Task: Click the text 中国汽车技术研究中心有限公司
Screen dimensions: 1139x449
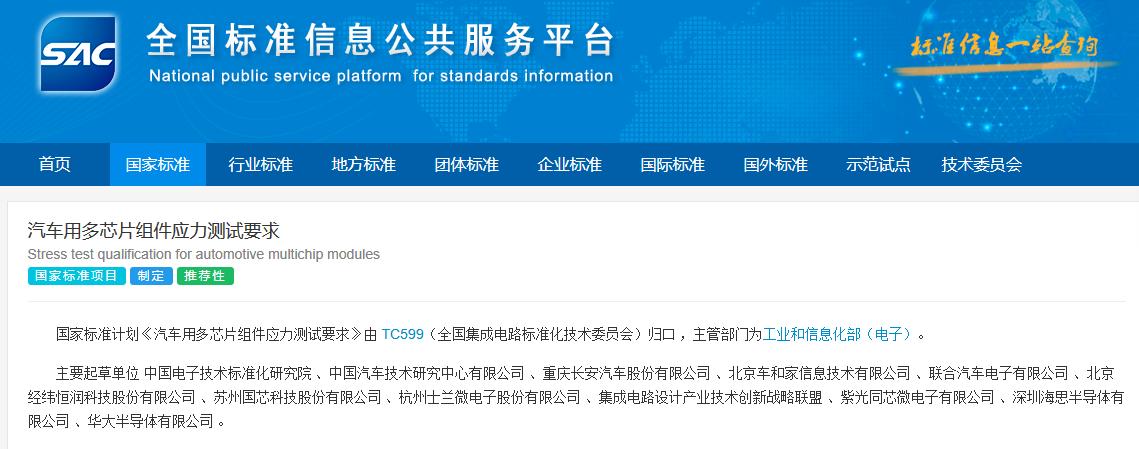Action: click(x=426, y=373)
